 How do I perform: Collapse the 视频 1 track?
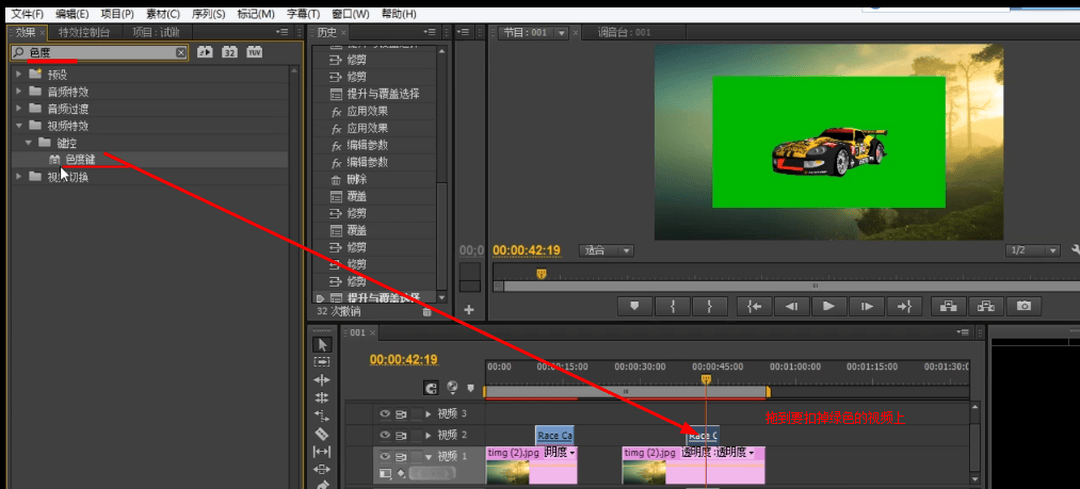[429, 456]
